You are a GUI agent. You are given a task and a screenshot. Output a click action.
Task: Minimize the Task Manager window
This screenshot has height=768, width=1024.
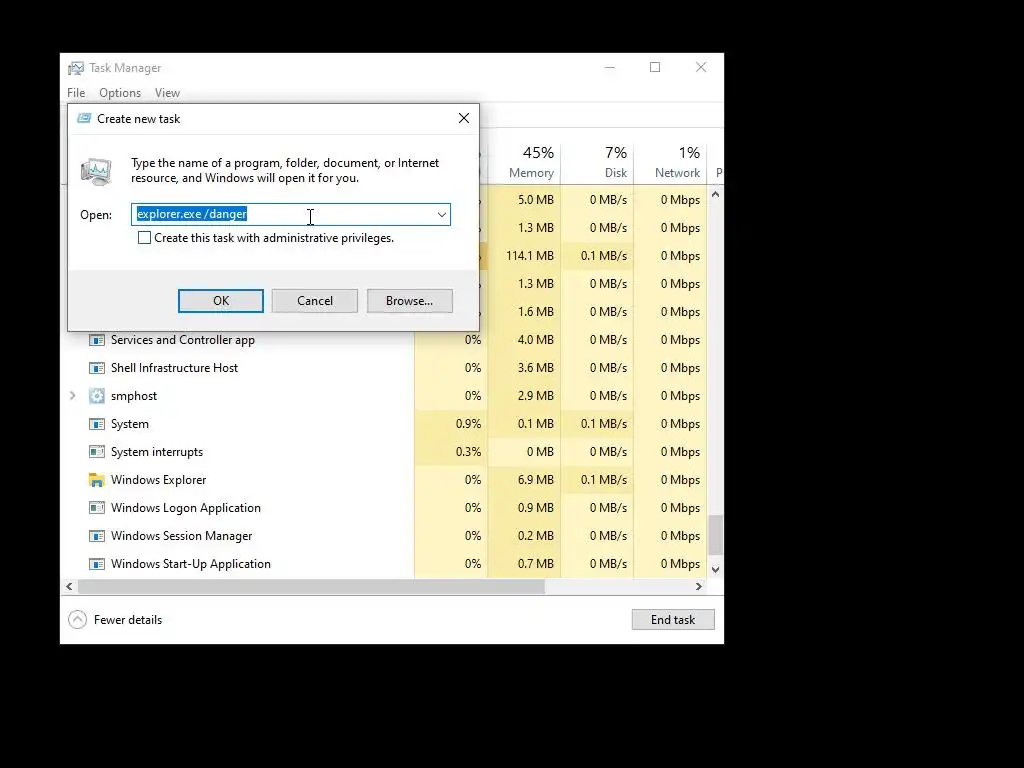pos(610,67)
